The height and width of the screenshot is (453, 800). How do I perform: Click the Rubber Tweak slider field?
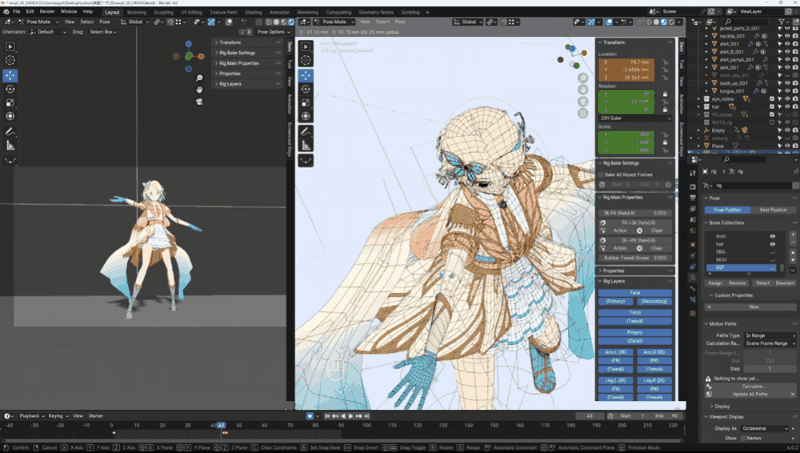pos(635,257)
